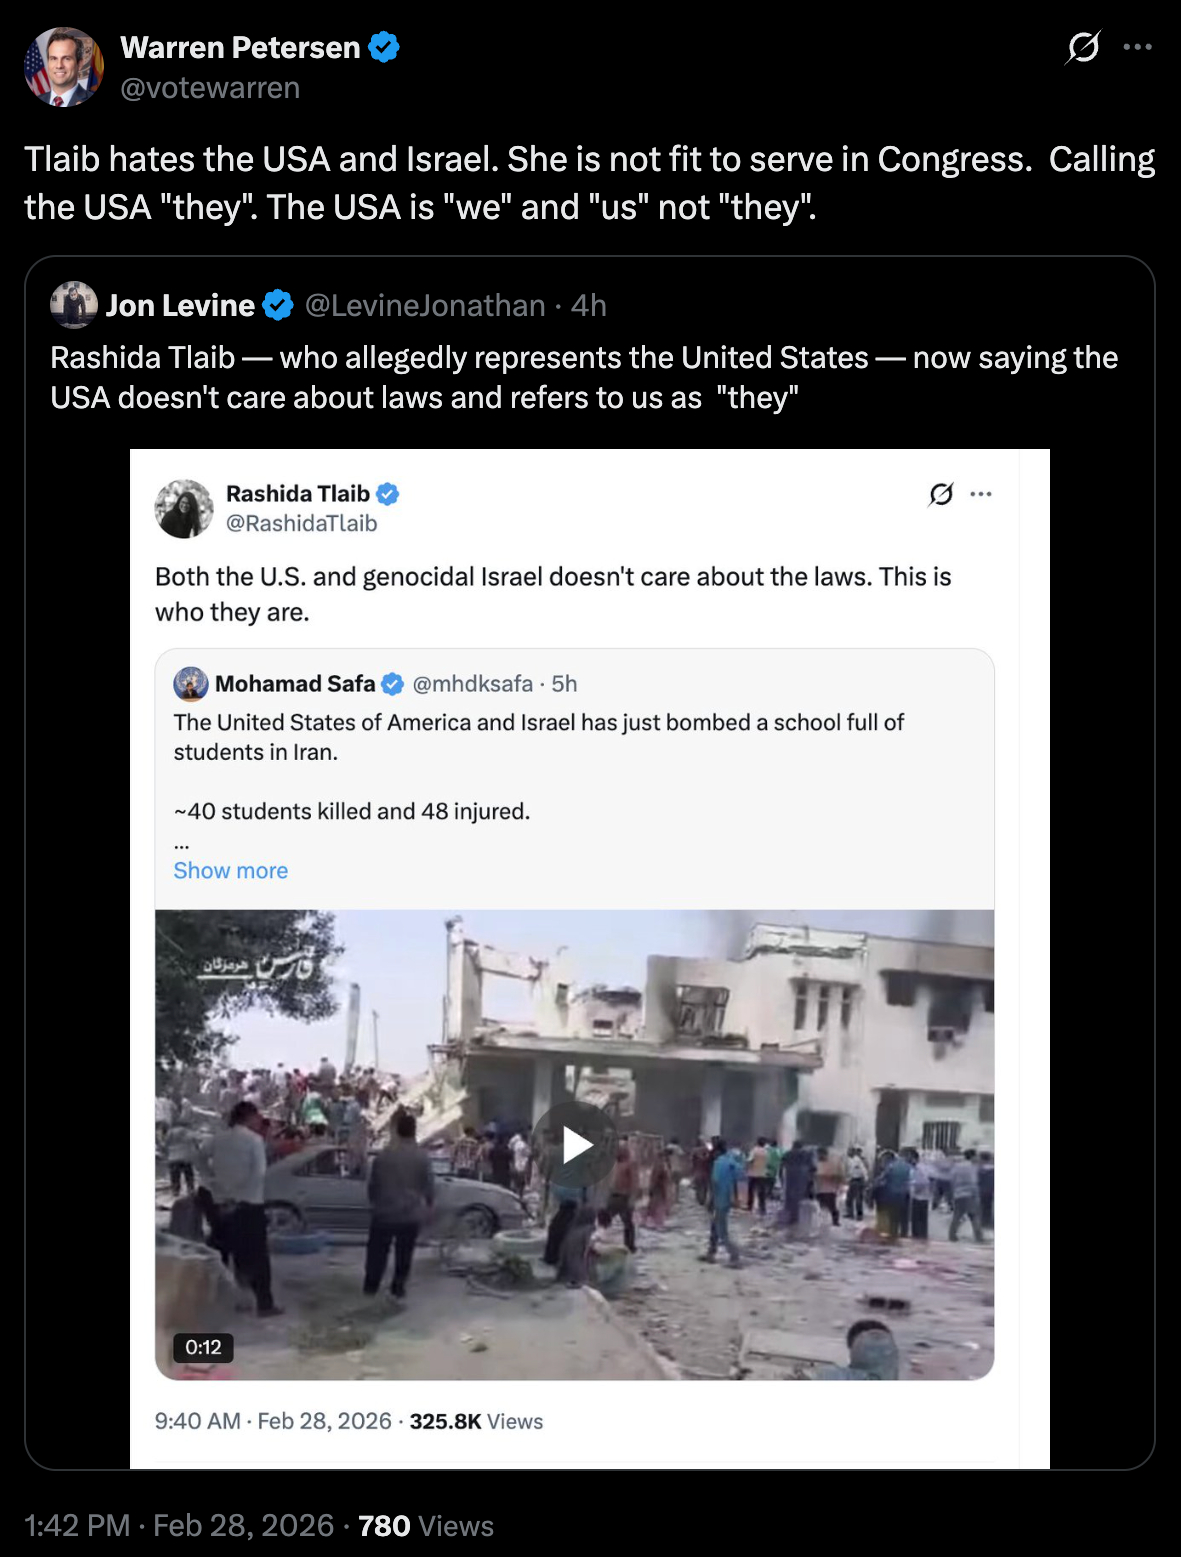Click Mohamad Safa's profile avatar
Image resolution: width=1181 pixels, height=1557 pixels.
[191, 684]
